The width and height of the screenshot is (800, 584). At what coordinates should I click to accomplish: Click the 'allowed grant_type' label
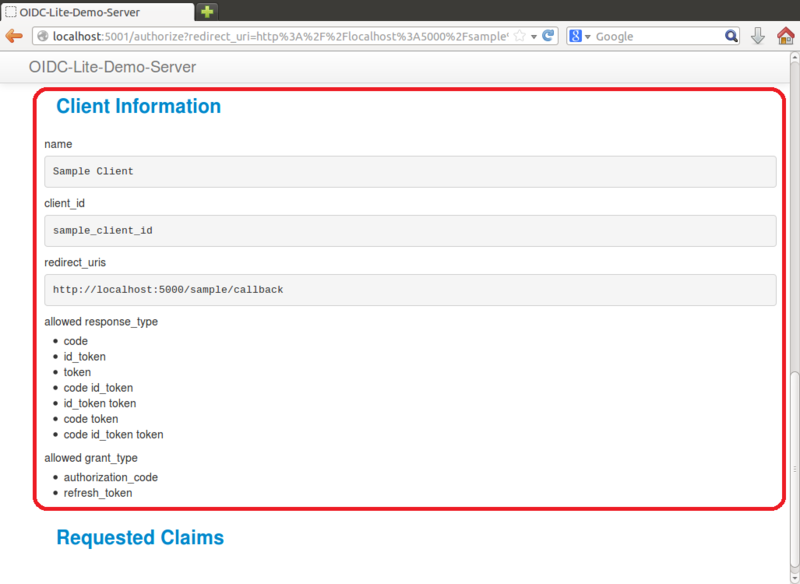(91, 458)
